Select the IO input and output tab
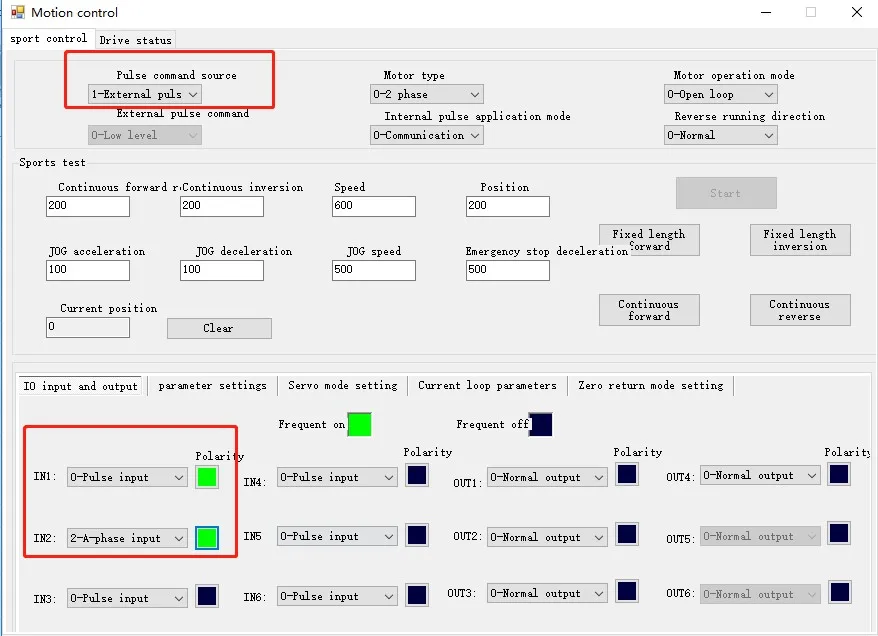 point(81,386)
